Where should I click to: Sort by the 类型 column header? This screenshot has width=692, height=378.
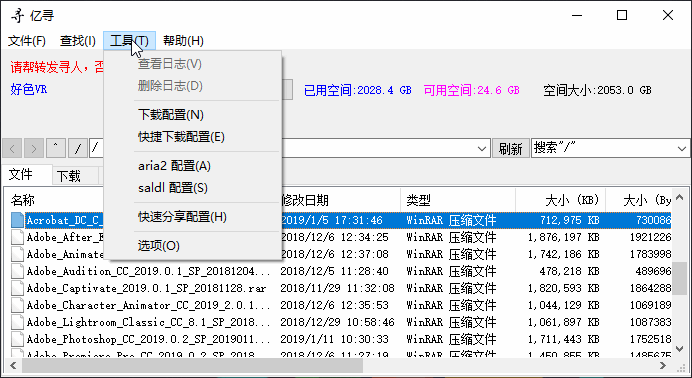click(418, 200)
